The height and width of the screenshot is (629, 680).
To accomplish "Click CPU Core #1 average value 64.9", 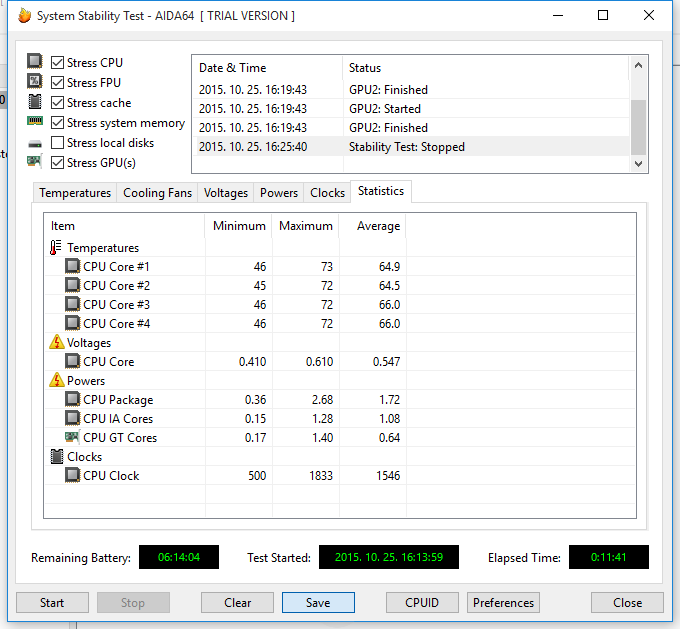I will click(389, 266).
